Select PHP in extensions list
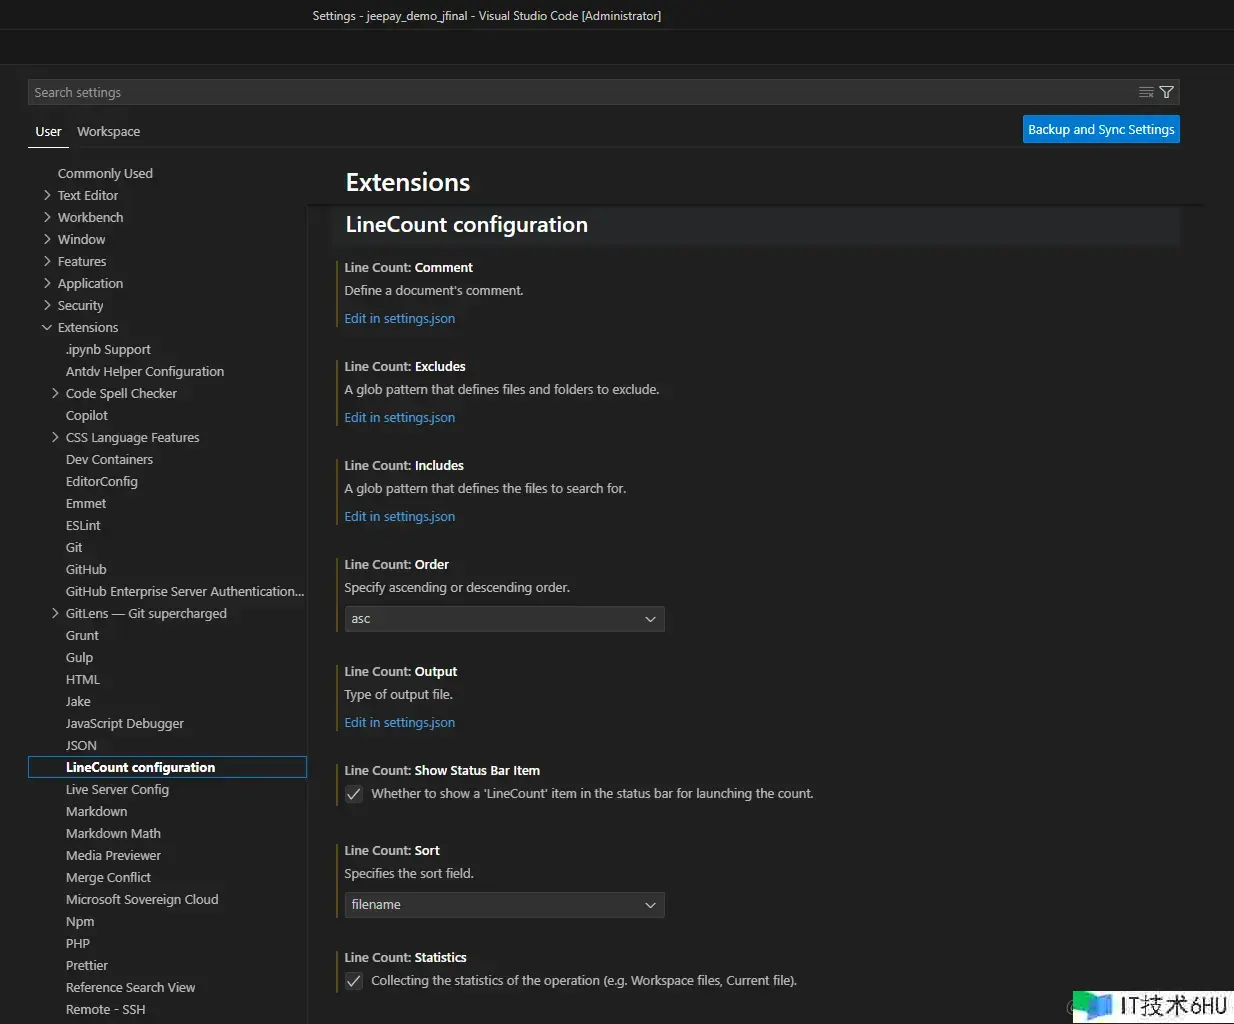Image resolution: width=1234 pixels, height=1024 pixels. [x=78, y=943]
